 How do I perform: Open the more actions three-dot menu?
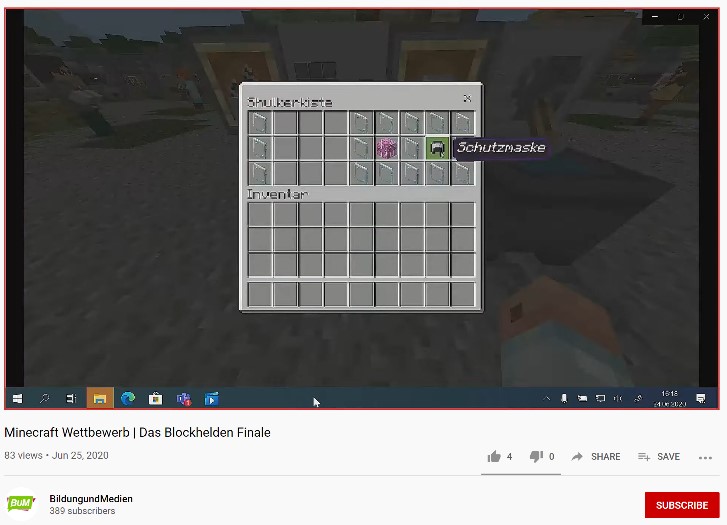[x=705, y=458]
